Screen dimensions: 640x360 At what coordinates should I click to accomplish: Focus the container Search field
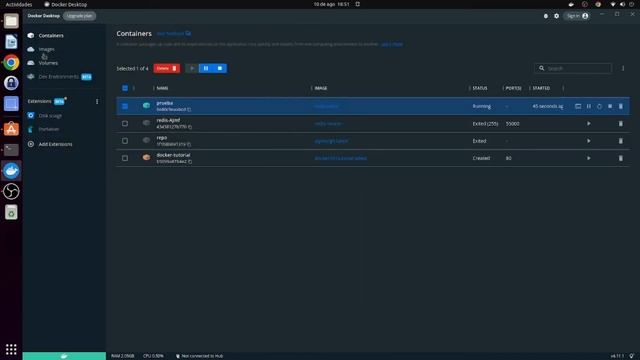pos(573,68)
